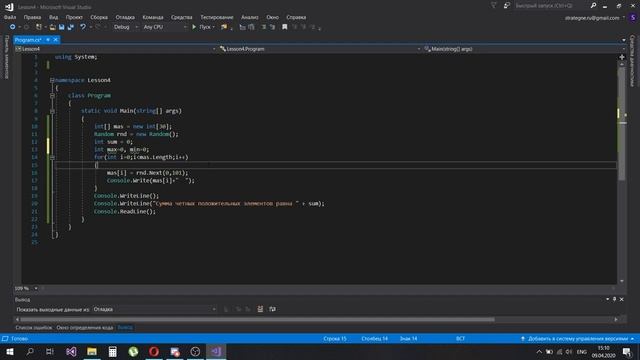This screenshot has height=360, width=640.
Task: Close the Program.cs tab
Action: (56, 40)
